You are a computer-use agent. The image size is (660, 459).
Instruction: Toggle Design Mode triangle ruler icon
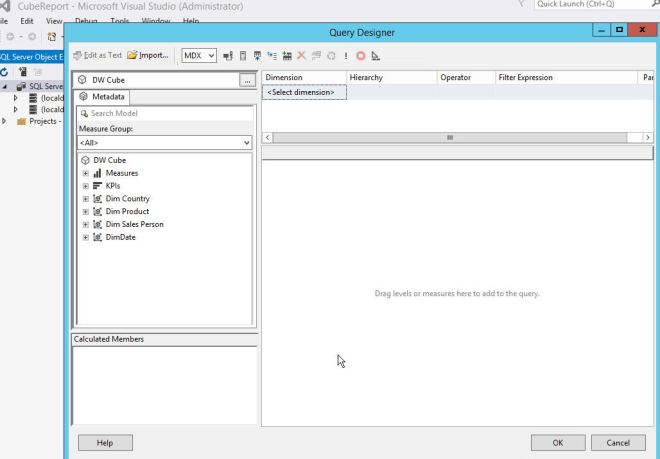coord(375,56)
